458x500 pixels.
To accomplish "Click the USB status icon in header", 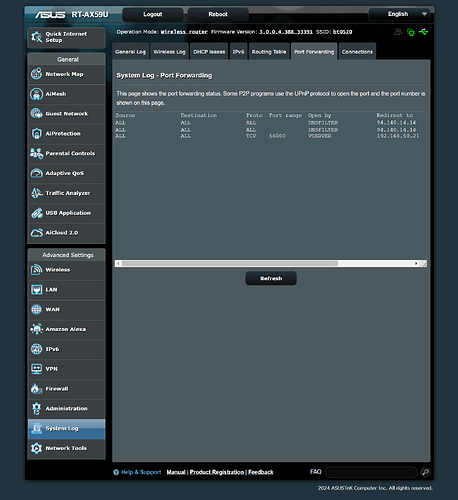I will (x=423, y=32).
